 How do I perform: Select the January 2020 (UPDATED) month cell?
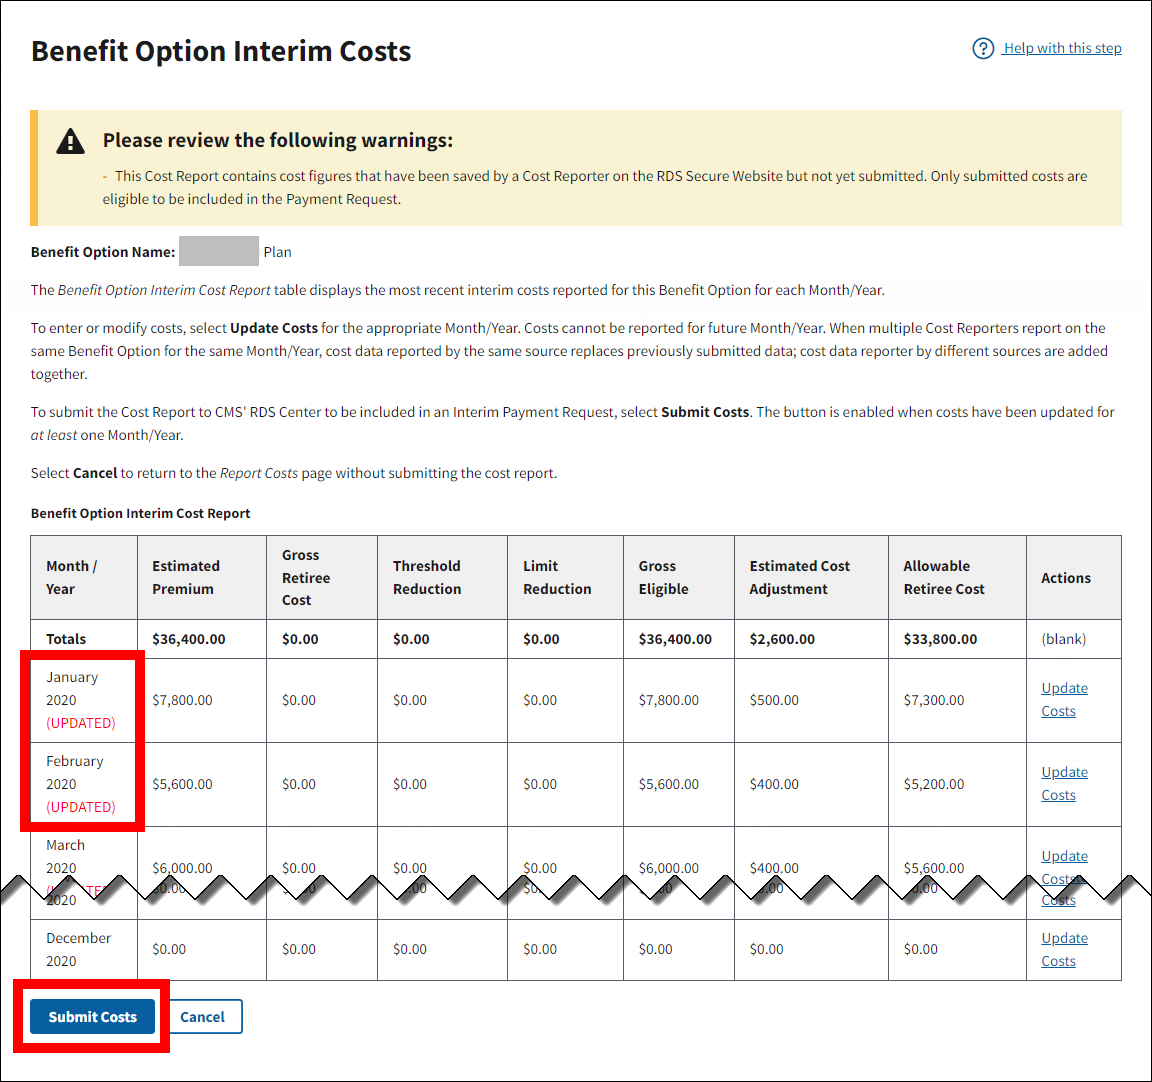click(x=80, y=700)
